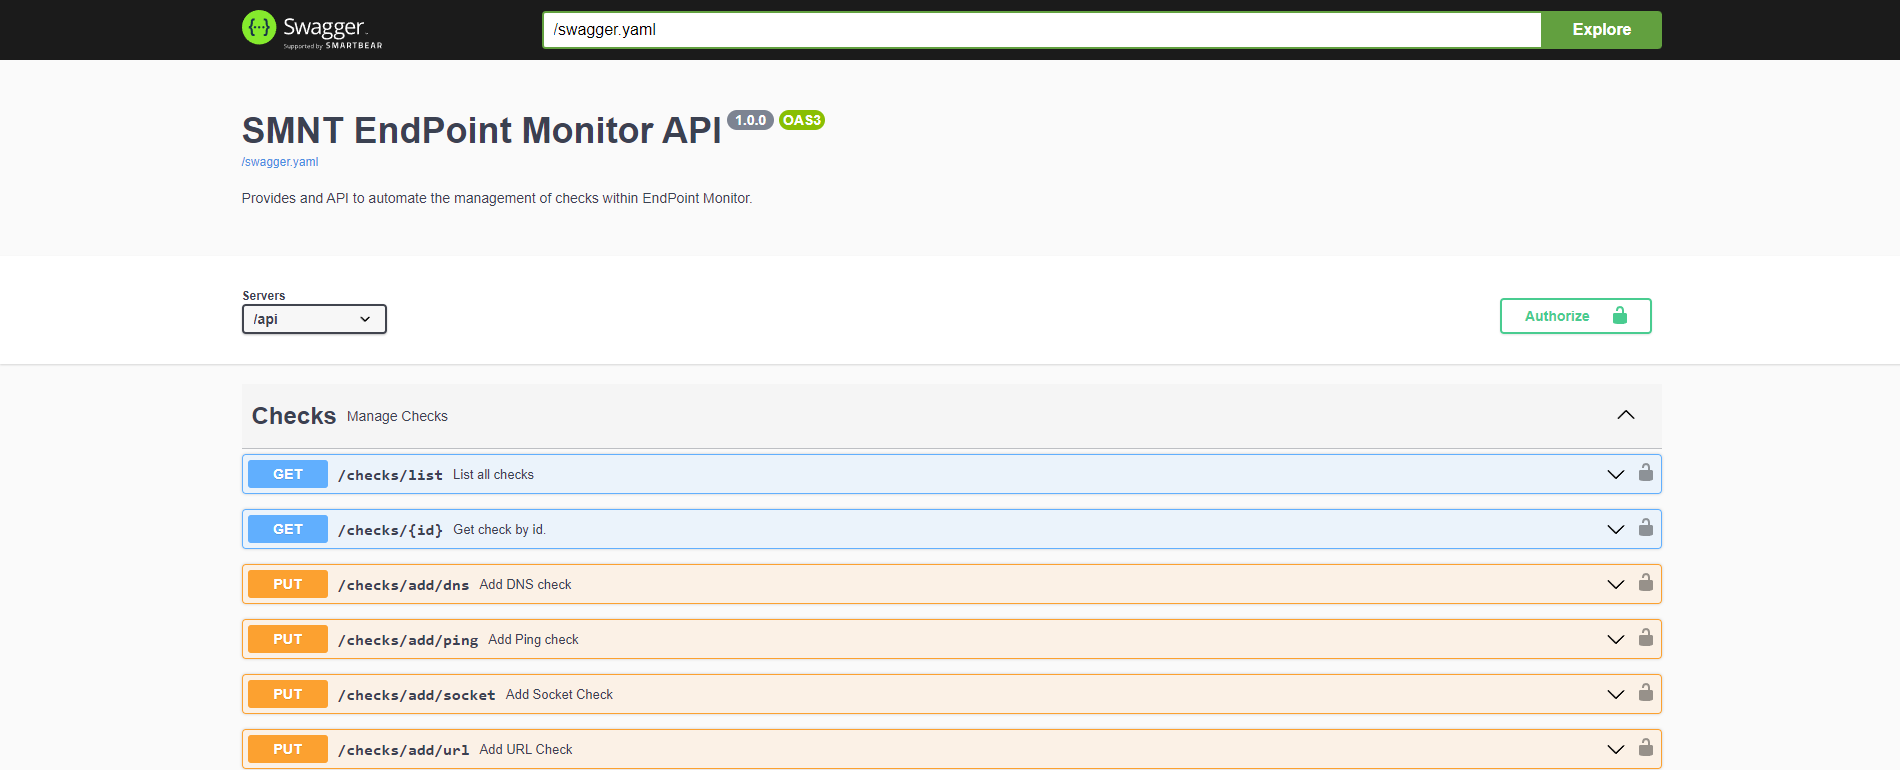Screen dimensions: 1900x770
Task: Click the PUT badge for /checks/add/url
Action: click(x=288, y=749)
